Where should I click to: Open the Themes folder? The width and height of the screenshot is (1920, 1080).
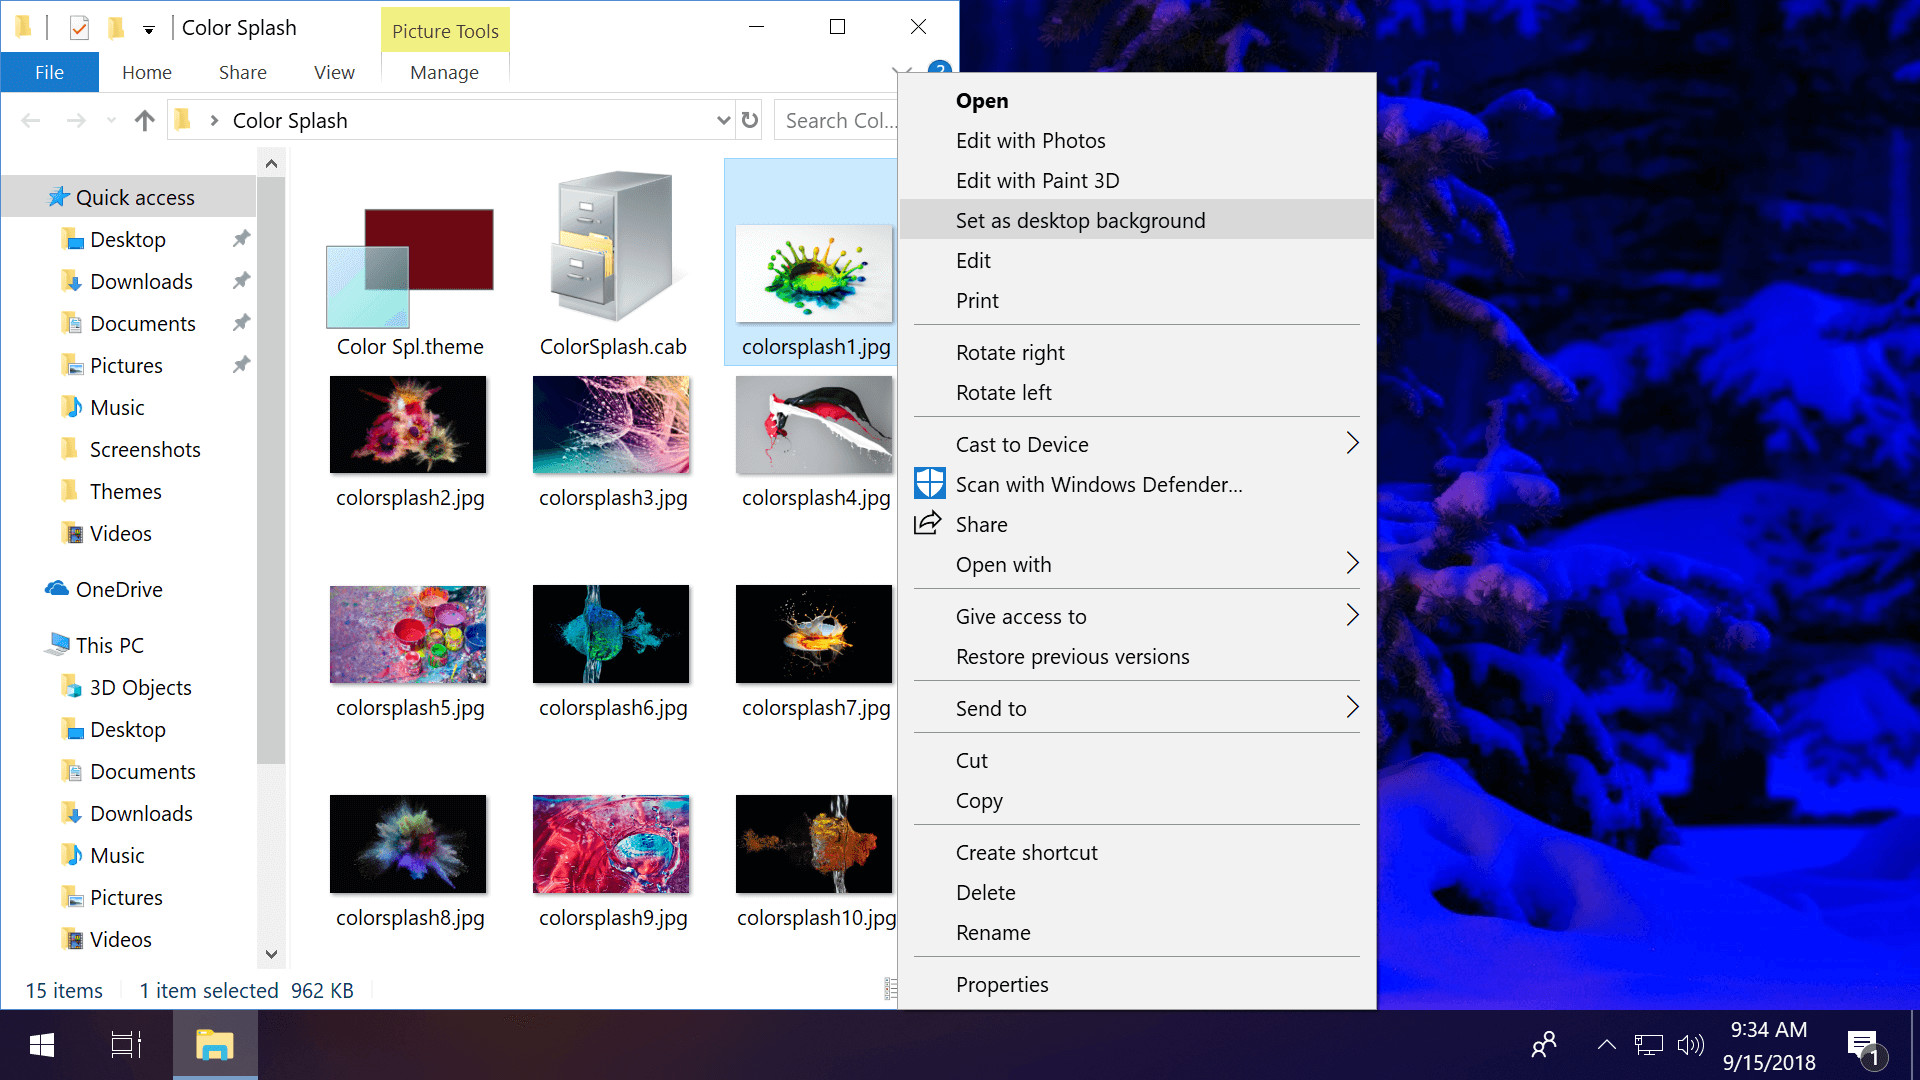(124, 492)
